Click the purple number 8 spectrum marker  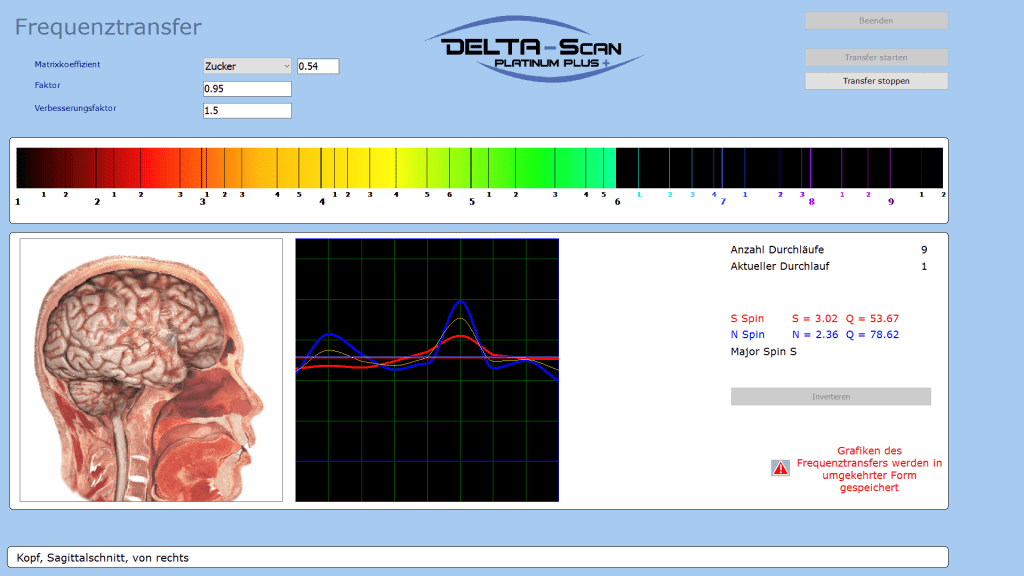click(x=811, y=202)
